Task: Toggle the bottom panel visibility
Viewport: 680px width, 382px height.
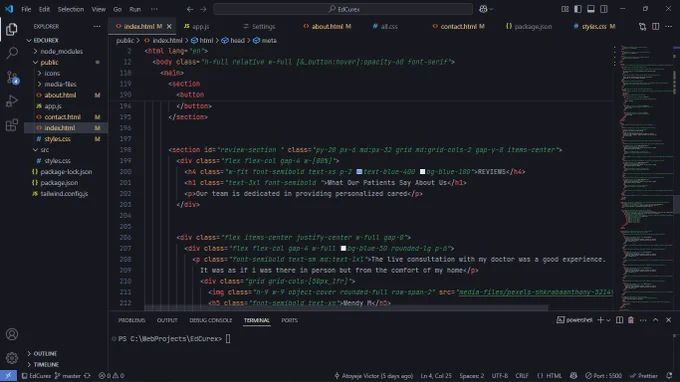Action: tap(591, 9)
